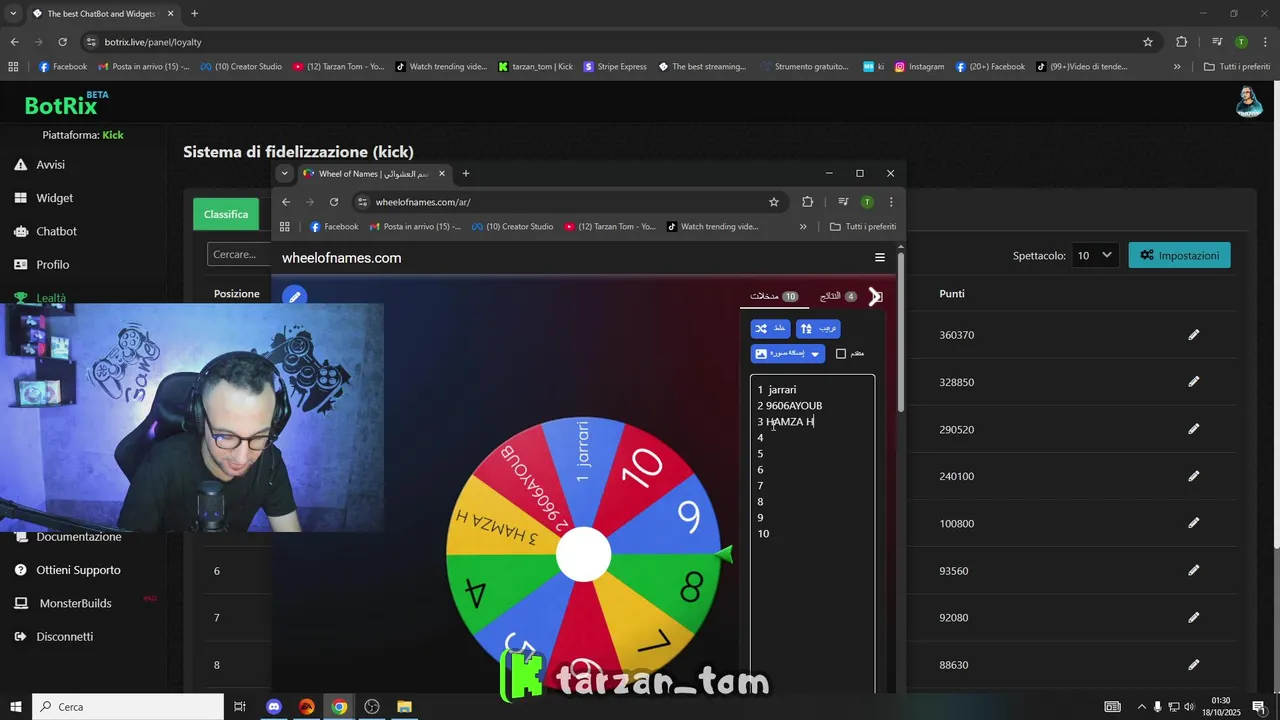Screen dimensions: 1280x720
Task: Open 'Tutti i preferiti' folder in main window
Action: pyautogui.click(x=1237, y=67)
